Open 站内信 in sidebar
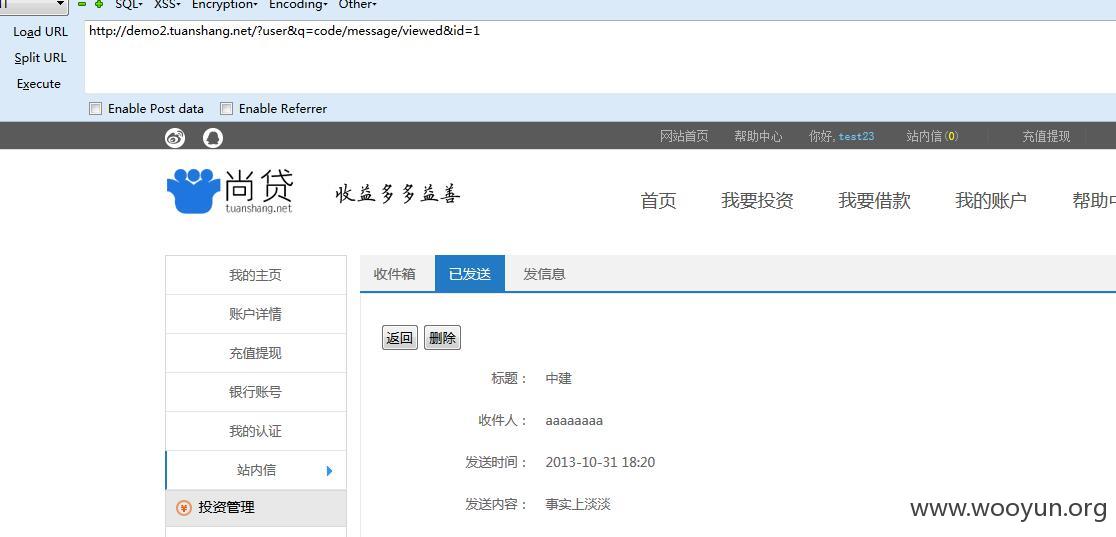1116x537 pixels. 256,470
